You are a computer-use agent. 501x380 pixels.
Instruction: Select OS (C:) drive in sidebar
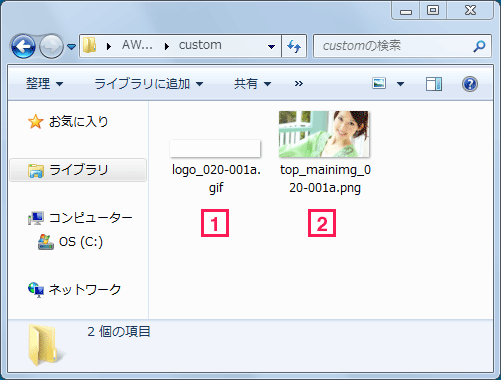[81, 242]
